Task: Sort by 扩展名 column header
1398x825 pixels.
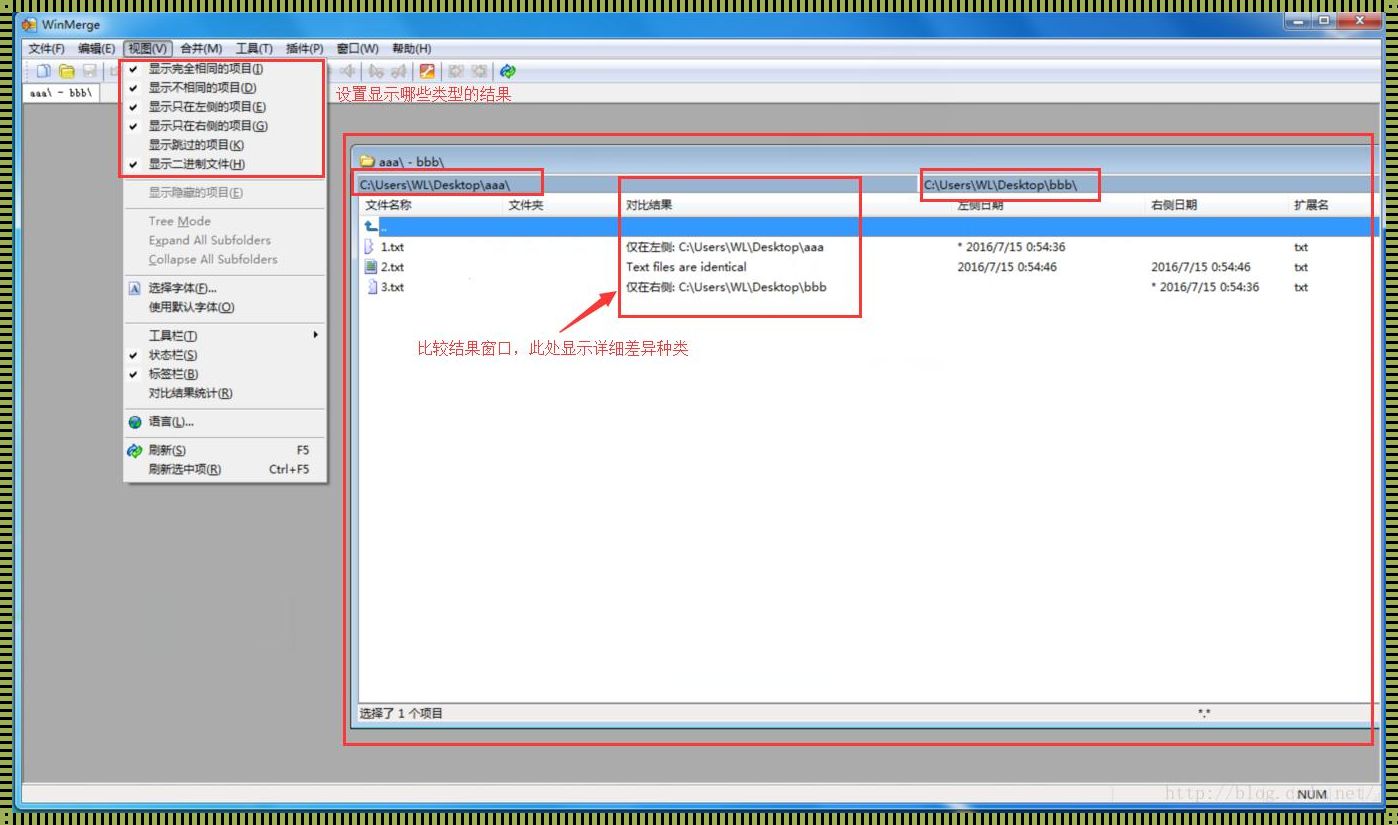Action: (x=1332, y=205)
